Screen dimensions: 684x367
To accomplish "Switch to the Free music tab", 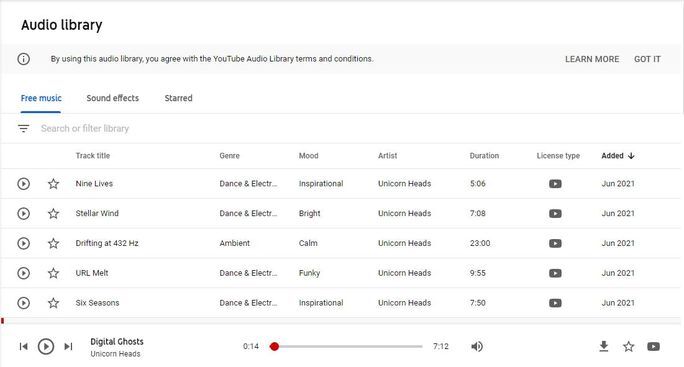I will pyautogui.click(x=41, y=98).
